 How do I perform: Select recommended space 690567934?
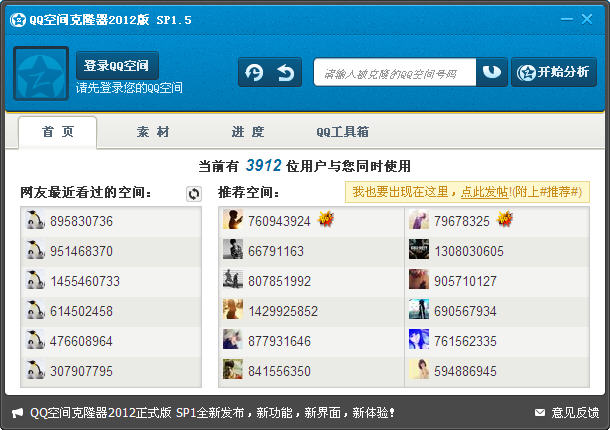(x=465, y=311)
